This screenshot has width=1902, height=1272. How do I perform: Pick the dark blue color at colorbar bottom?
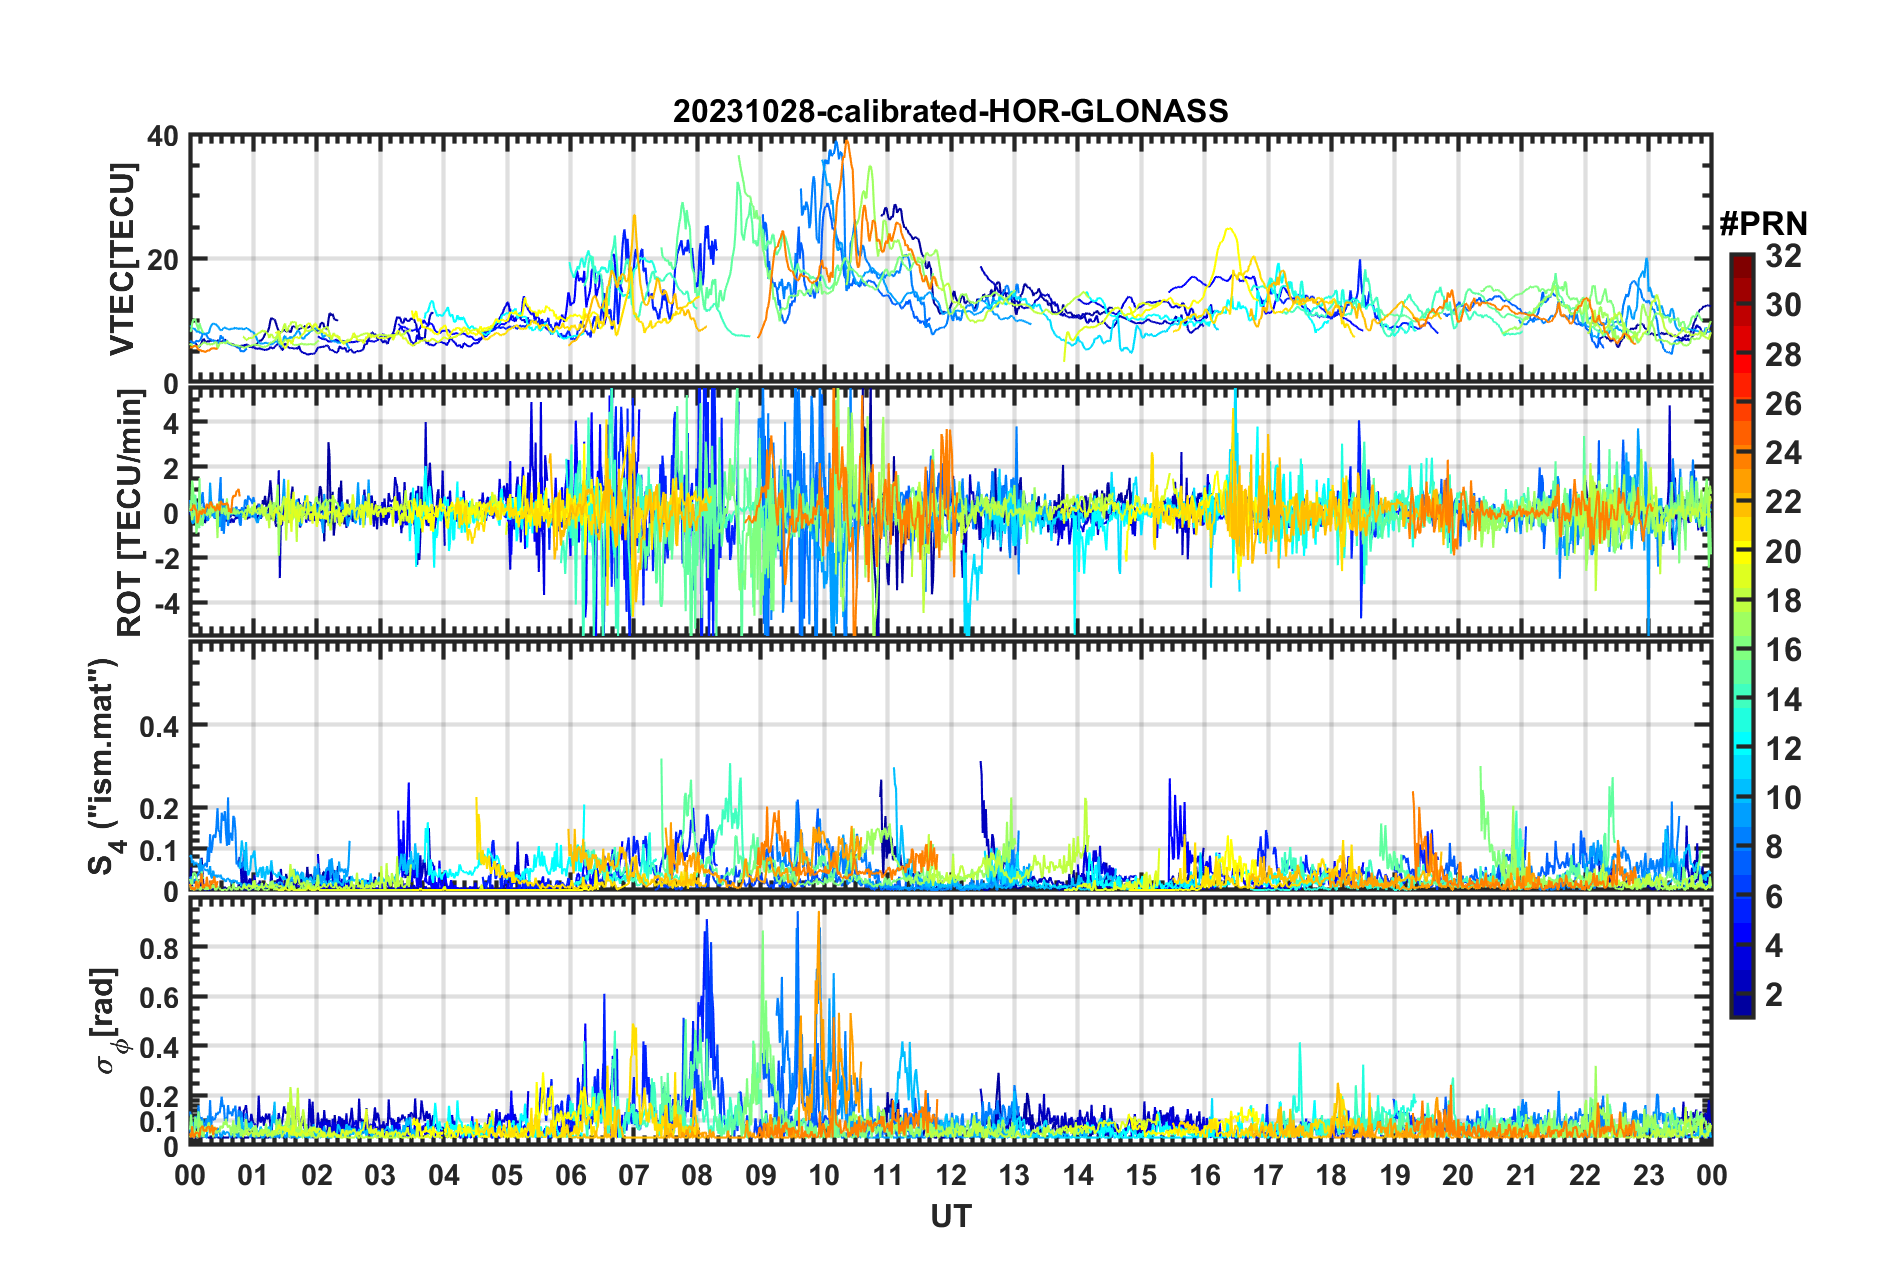pos(1741,1008)
